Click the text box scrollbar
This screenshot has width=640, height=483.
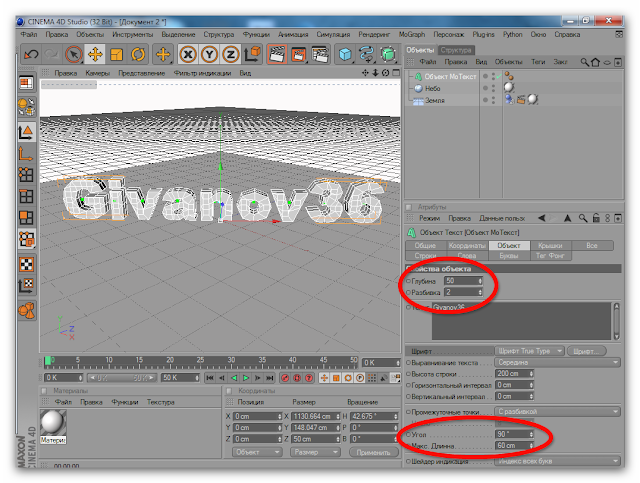tap(616, 321)
